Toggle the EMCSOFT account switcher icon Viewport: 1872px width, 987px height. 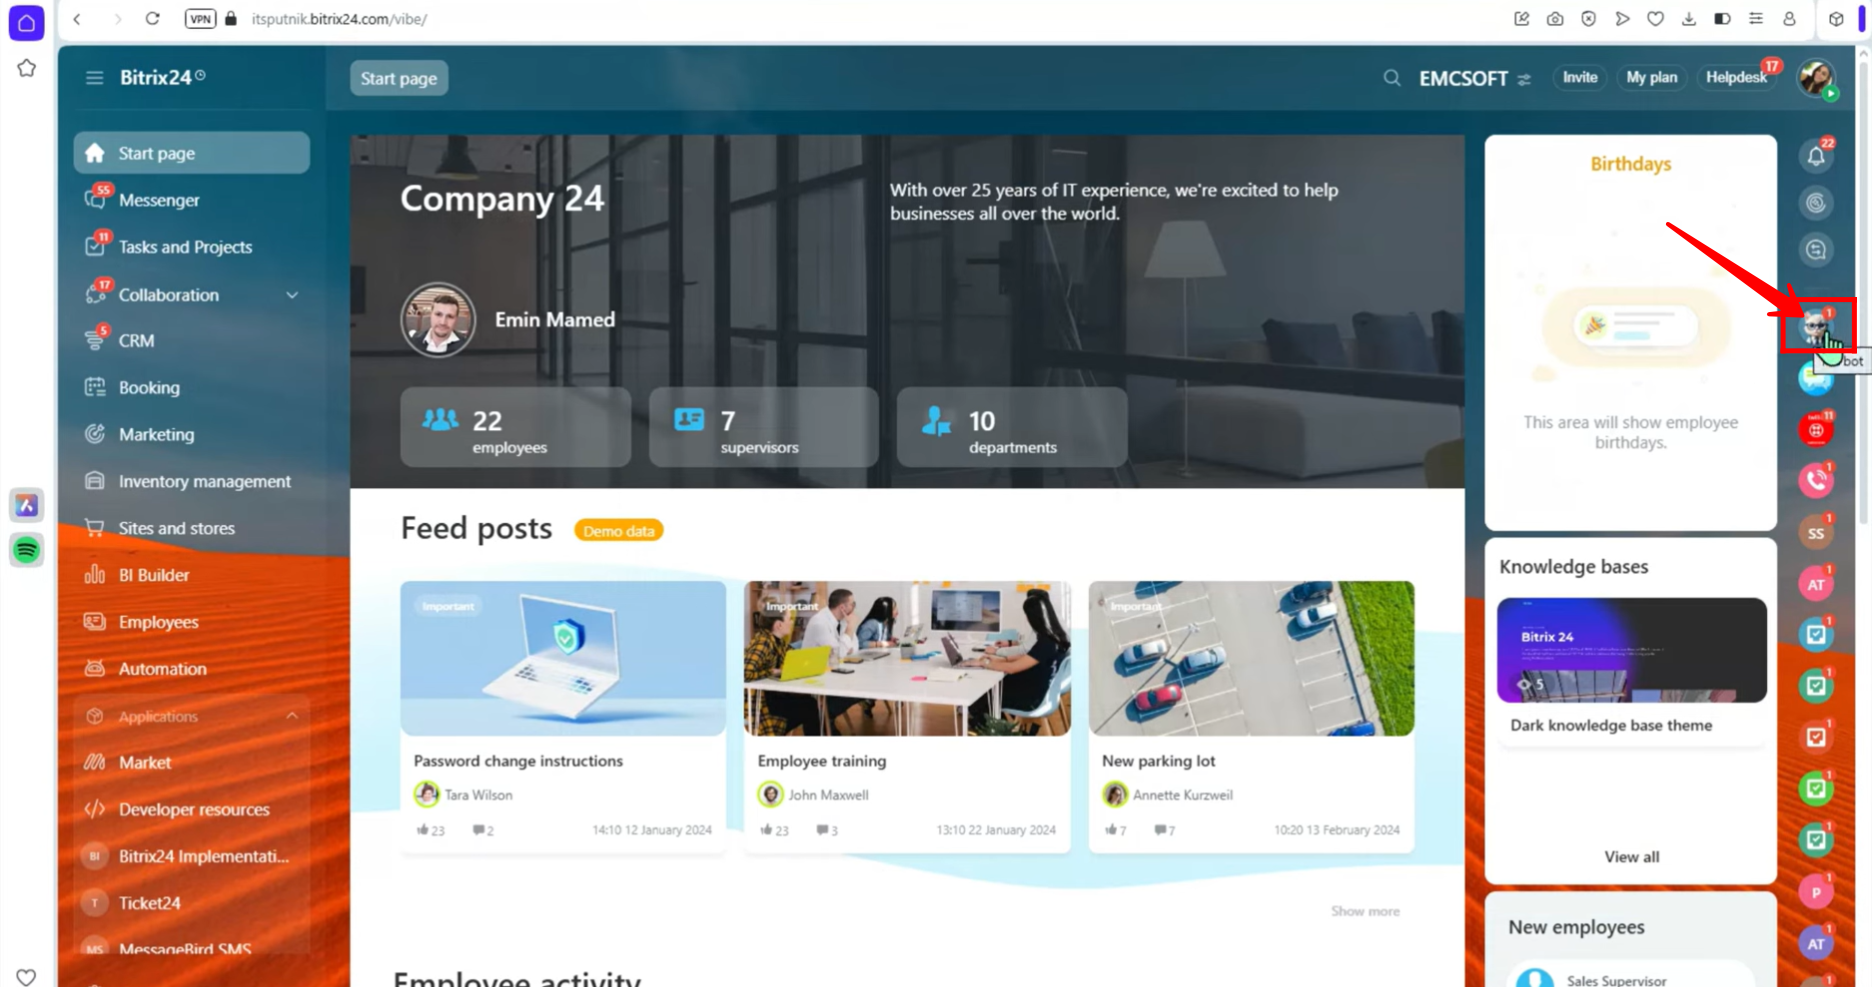point(1524,79)
